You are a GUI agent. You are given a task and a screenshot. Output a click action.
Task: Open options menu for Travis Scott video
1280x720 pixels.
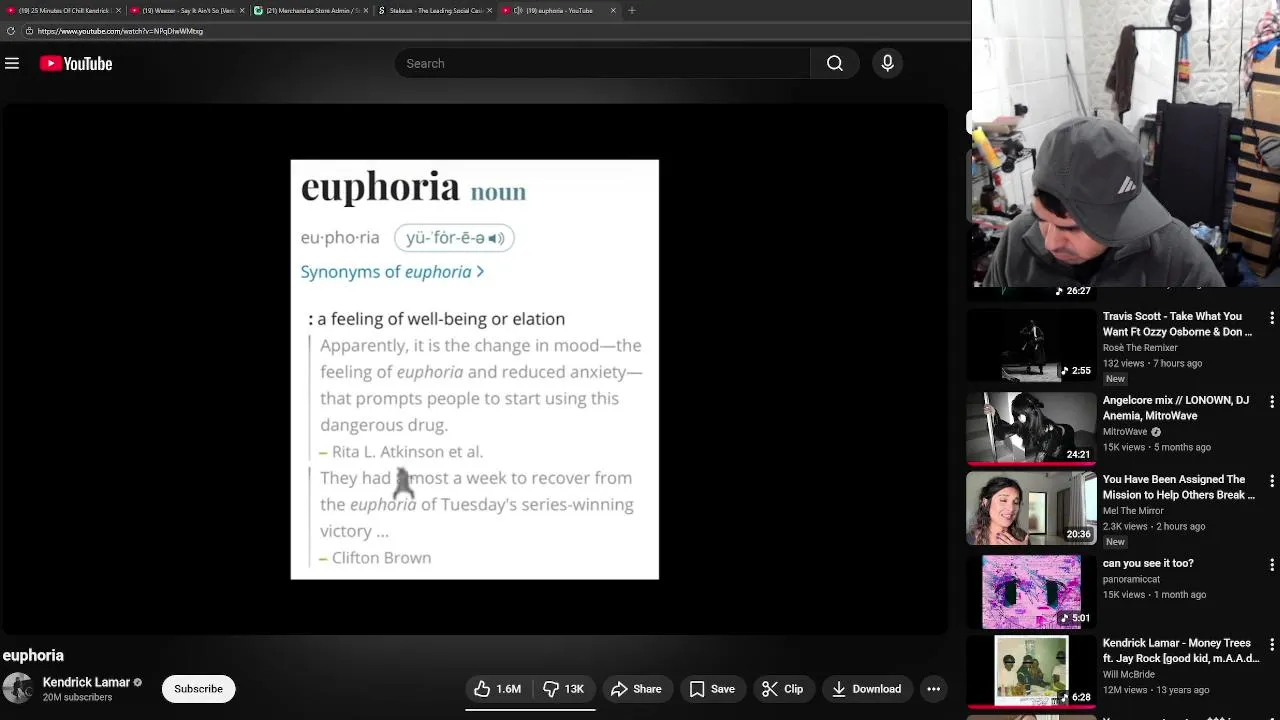click(1271, 318)
